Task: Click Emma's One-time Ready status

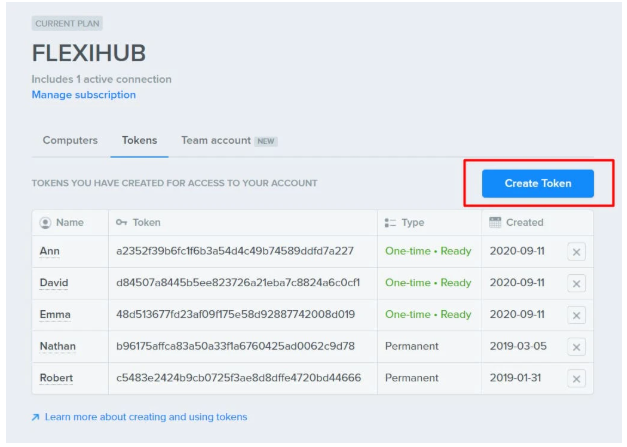Action: [428, 315]
